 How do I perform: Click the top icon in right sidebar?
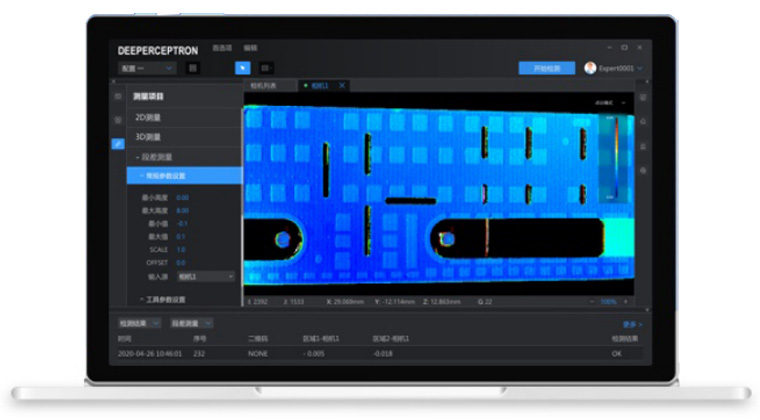point(642,97)
